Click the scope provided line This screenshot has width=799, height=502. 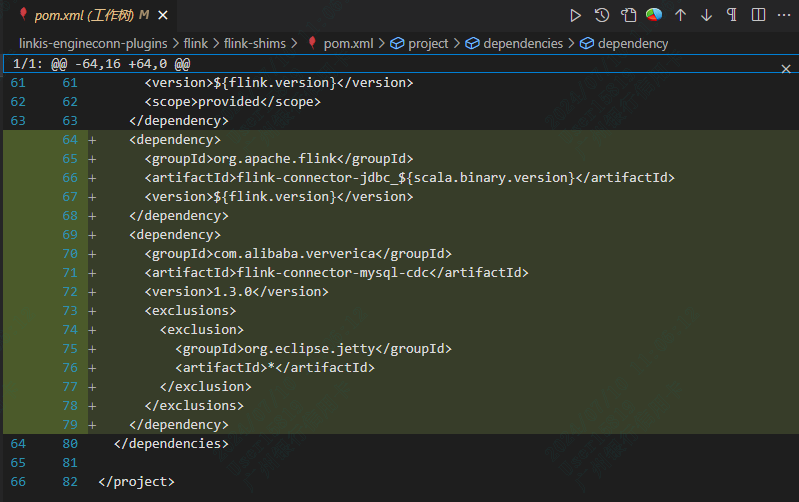point(232,102)
